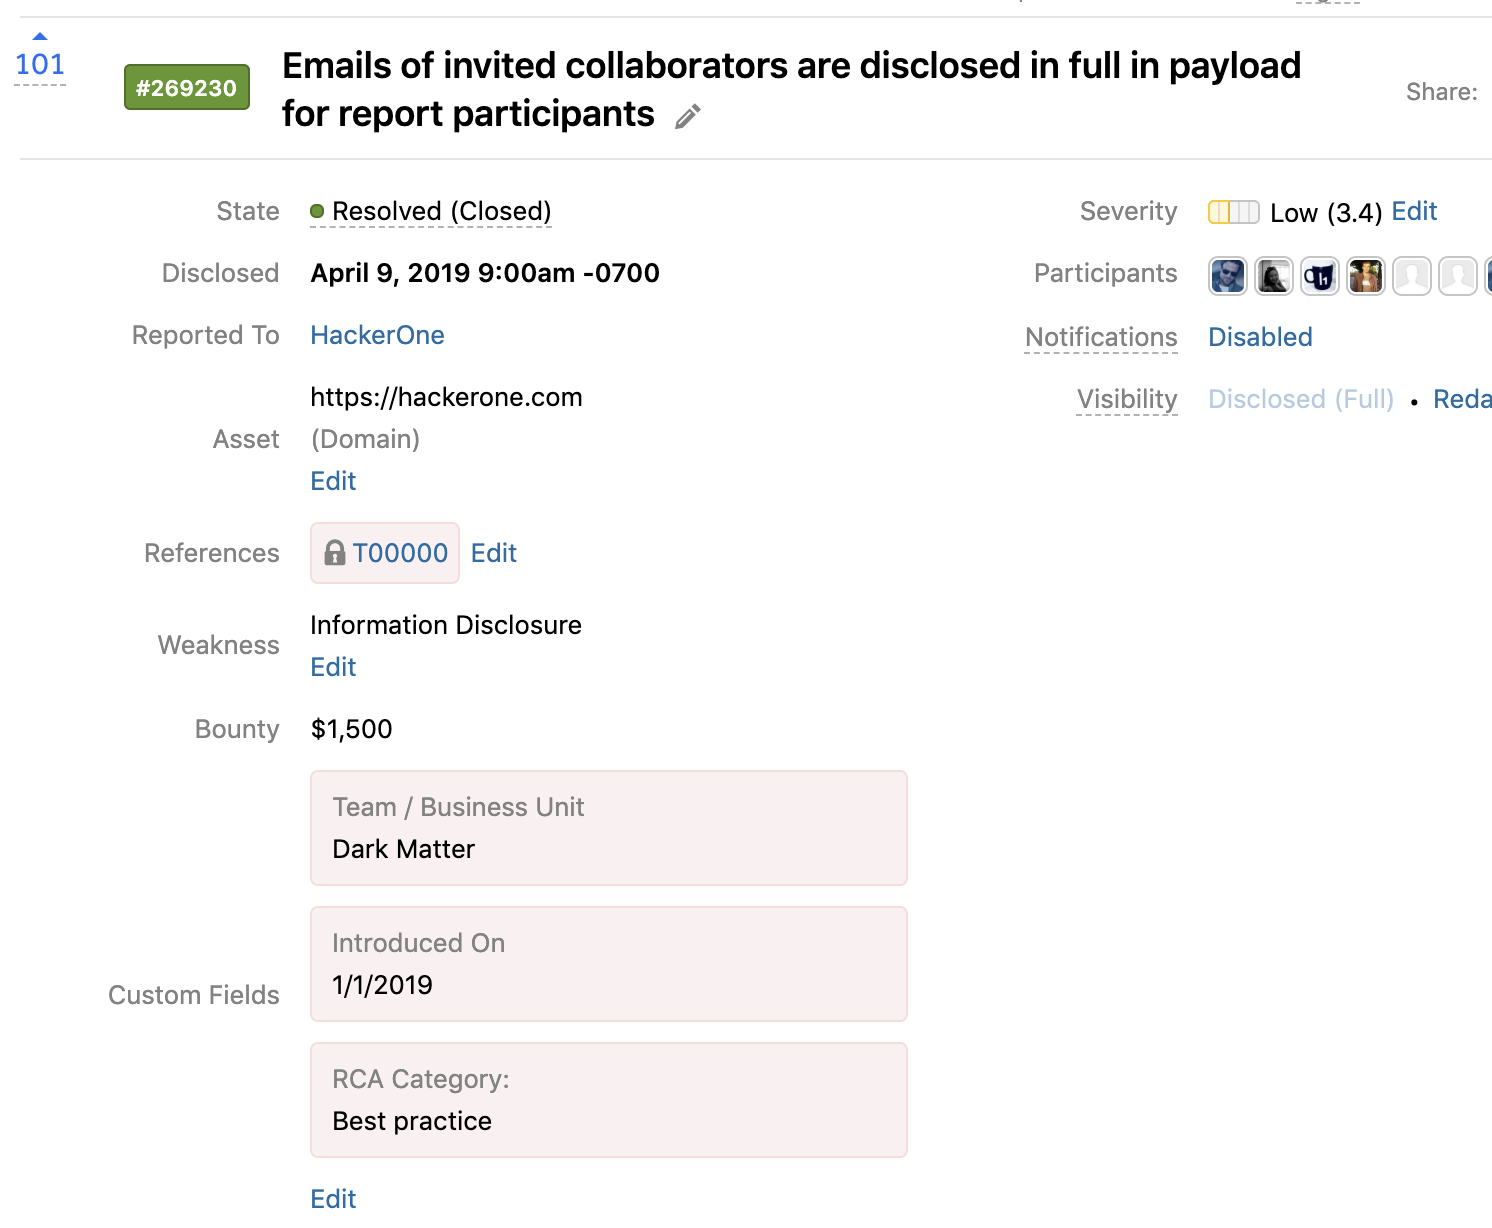Image resolution: width=1492 pixels, height=1228 pixels.
Task: Click the pencil icon to edit report title
Action: [688, 117]
